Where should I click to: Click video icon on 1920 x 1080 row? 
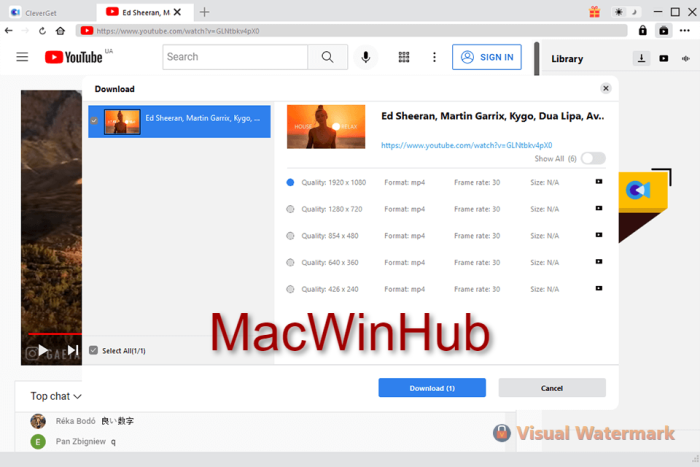(599, 182)
